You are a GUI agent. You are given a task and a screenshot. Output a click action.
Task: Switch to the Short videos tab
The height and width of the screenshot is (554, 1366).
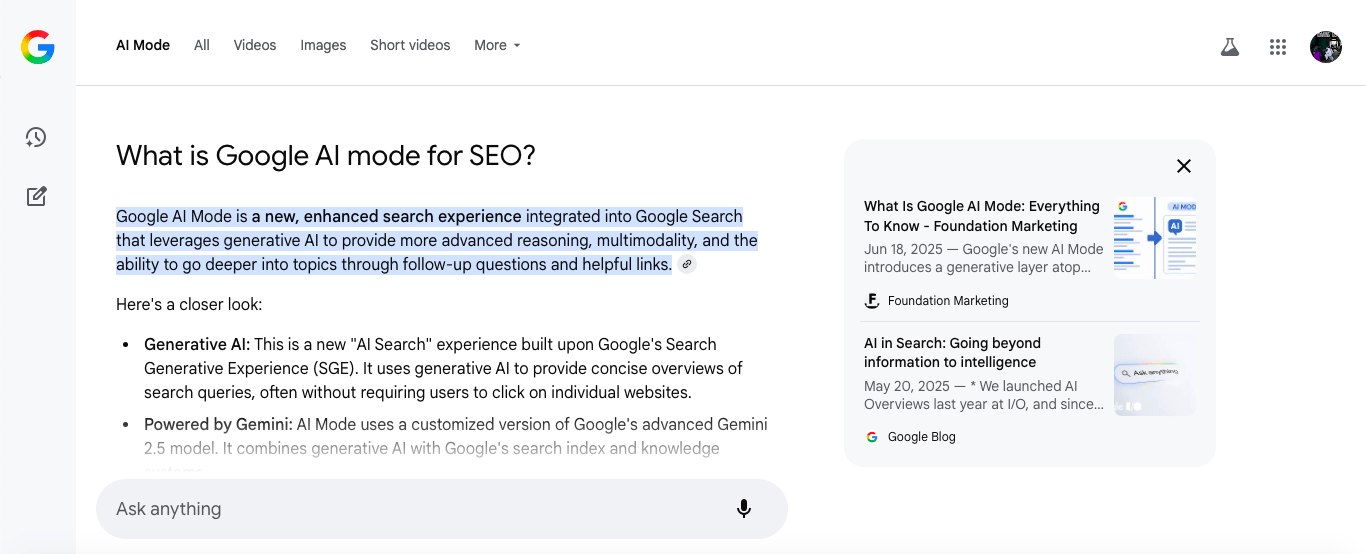[410, 45]
